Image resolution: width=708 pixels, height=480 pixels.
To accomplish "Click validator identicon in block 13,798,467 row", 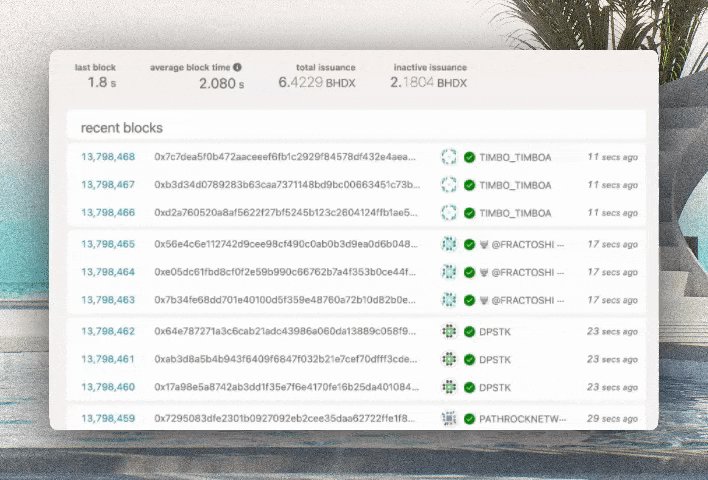I will [x=449, y=185].
